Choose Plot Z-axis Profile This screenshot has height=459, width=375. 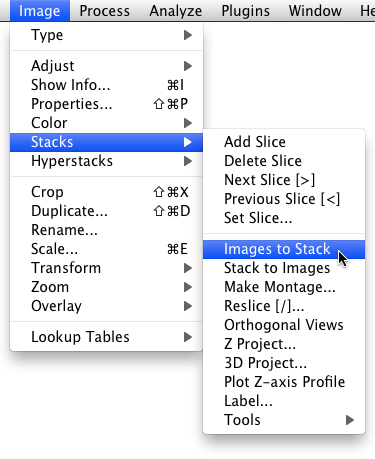click(x=284, y=382)
